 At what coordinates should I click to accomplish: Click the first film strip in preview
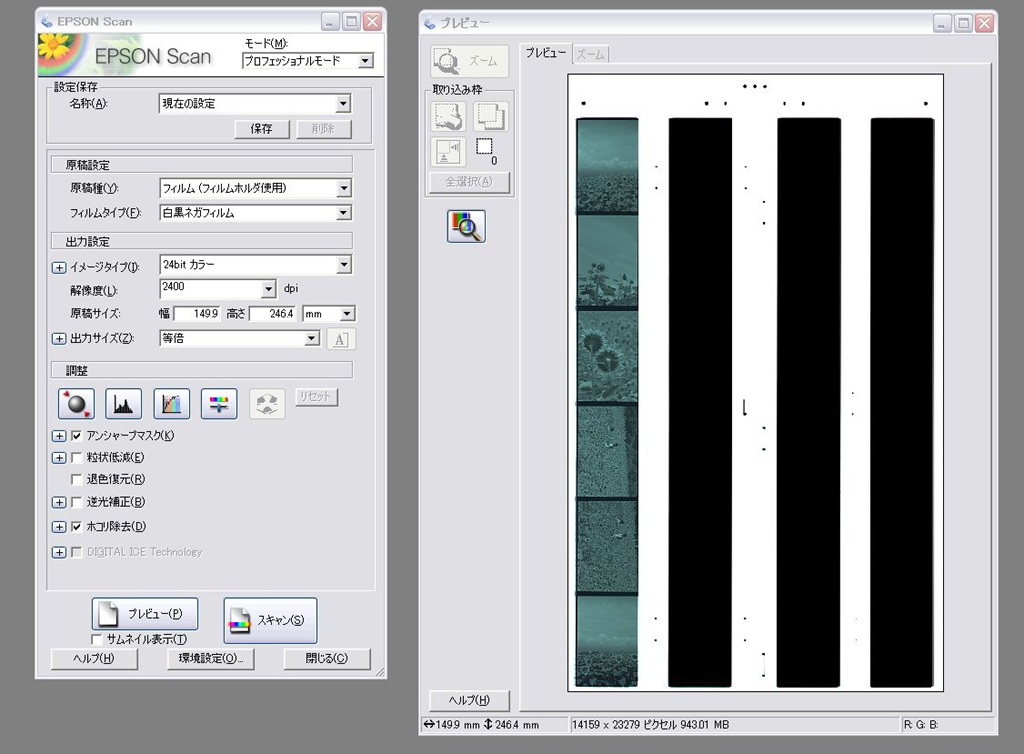tap(607, 400)
